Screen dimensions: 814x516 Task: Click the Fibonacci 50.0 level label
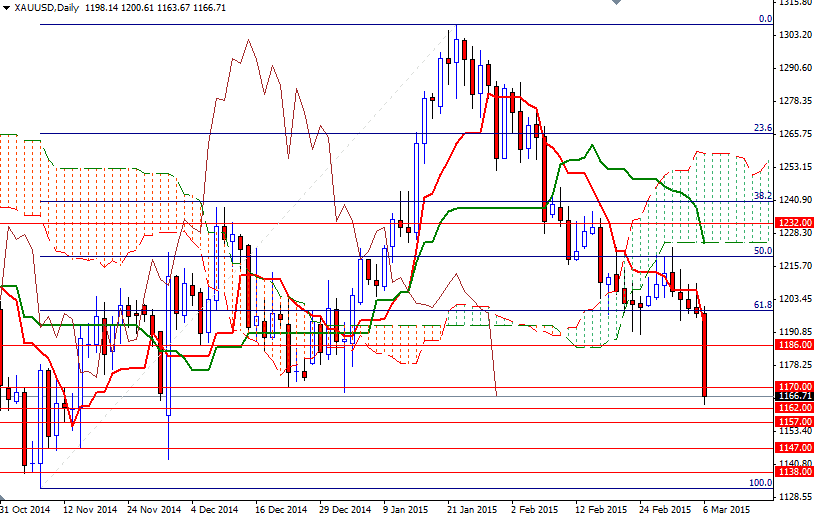click(x=762, y=251)
